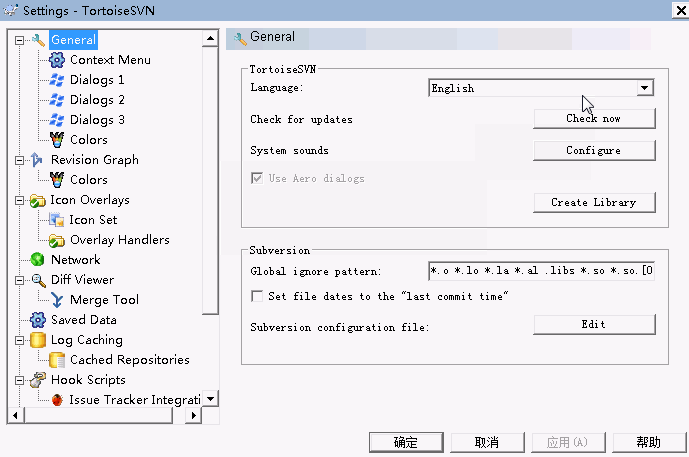Click the Context Menu gear icon
Viewport: 689px width, 457px height.
pyautogui.click(x=57, y=60)
